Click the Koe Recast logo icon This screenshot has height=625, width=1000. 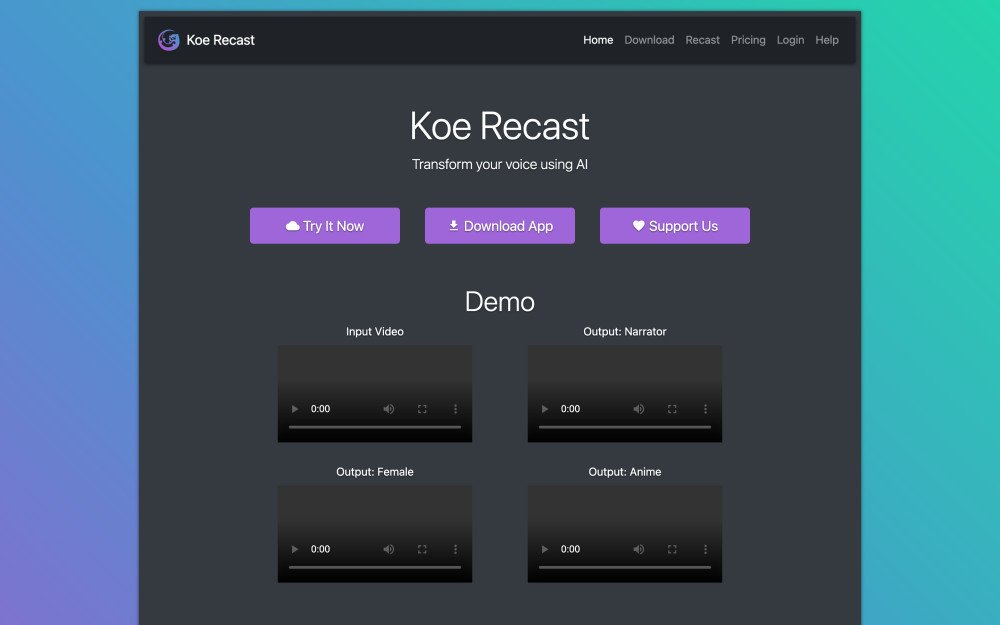pos(168,40)
